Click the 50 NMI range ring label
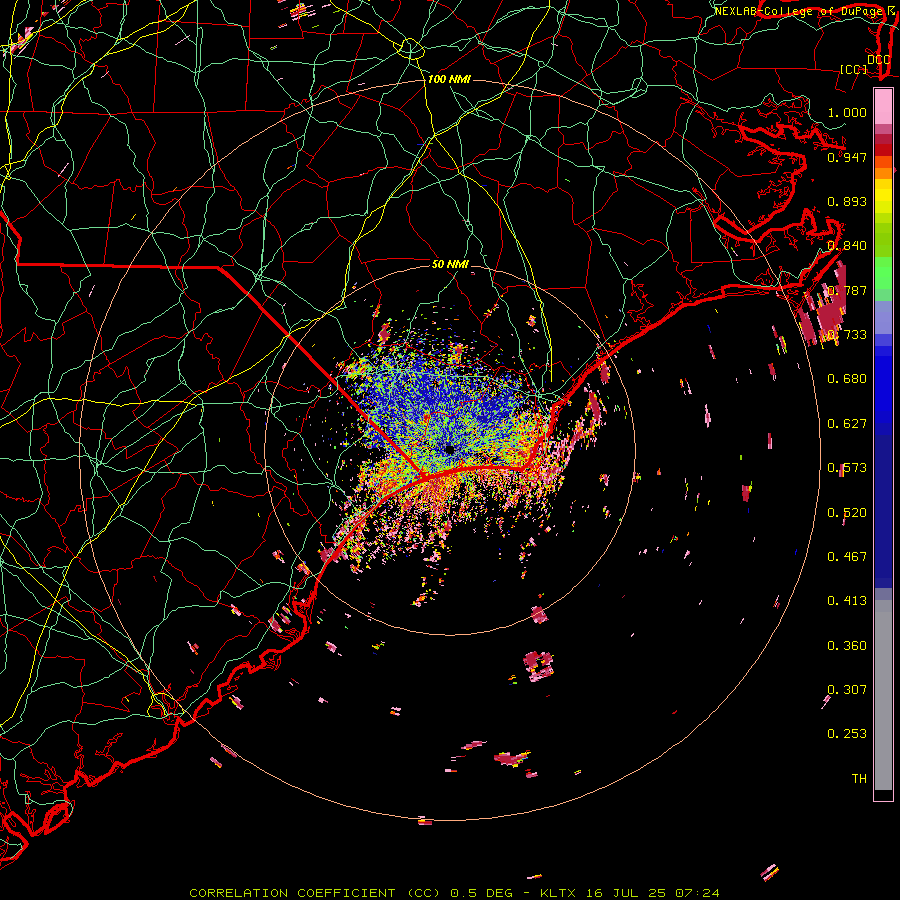This screenshot has width=900, height=900. pyautogui.click(x=450, y=264)
